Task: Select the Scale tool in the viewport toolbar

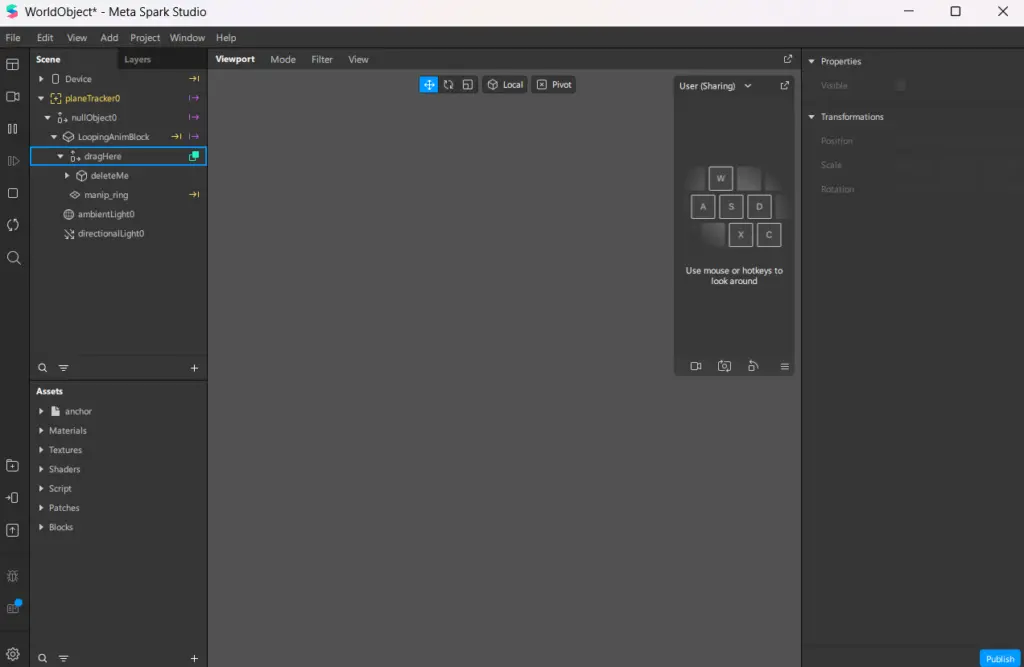Action: pyautogui.click(x=467, y=84)
